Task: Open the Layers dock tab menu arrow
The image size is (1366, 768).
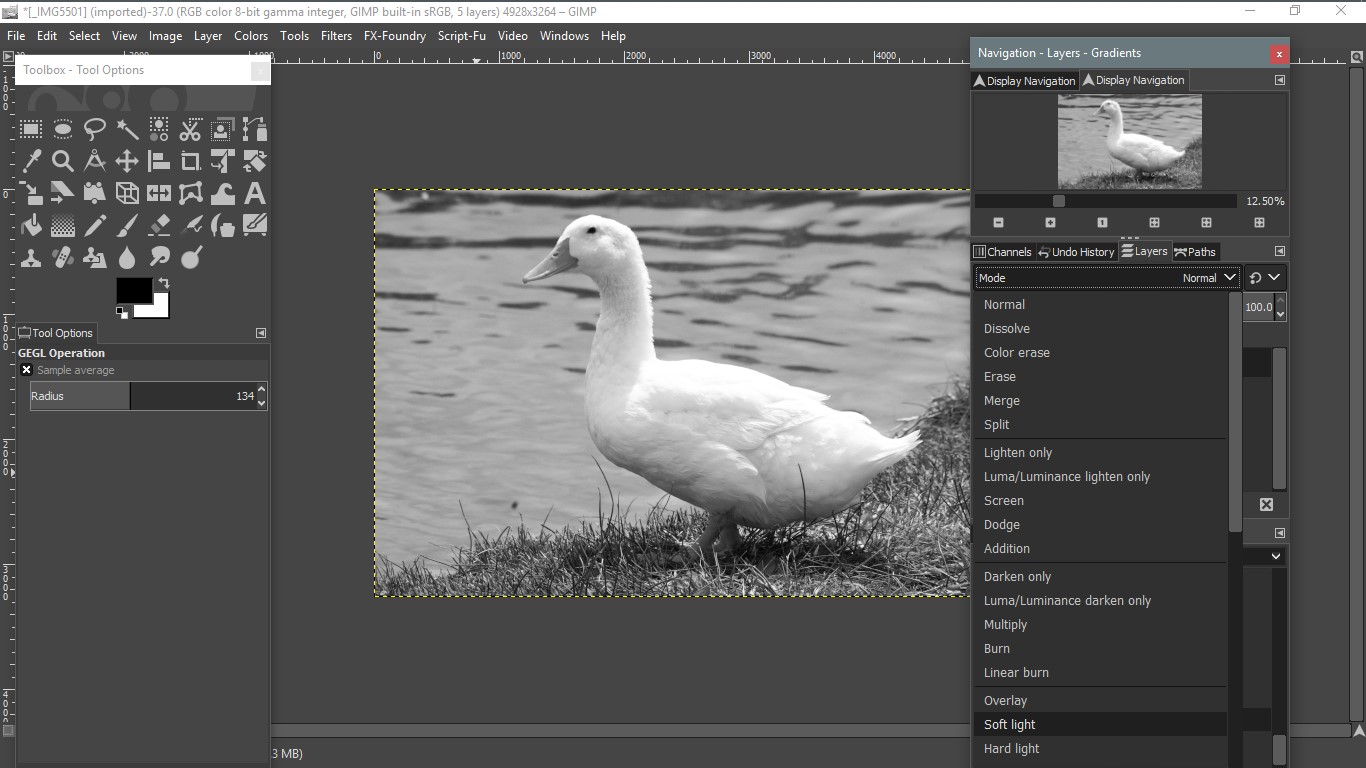Action: (x=1279, y=251)
